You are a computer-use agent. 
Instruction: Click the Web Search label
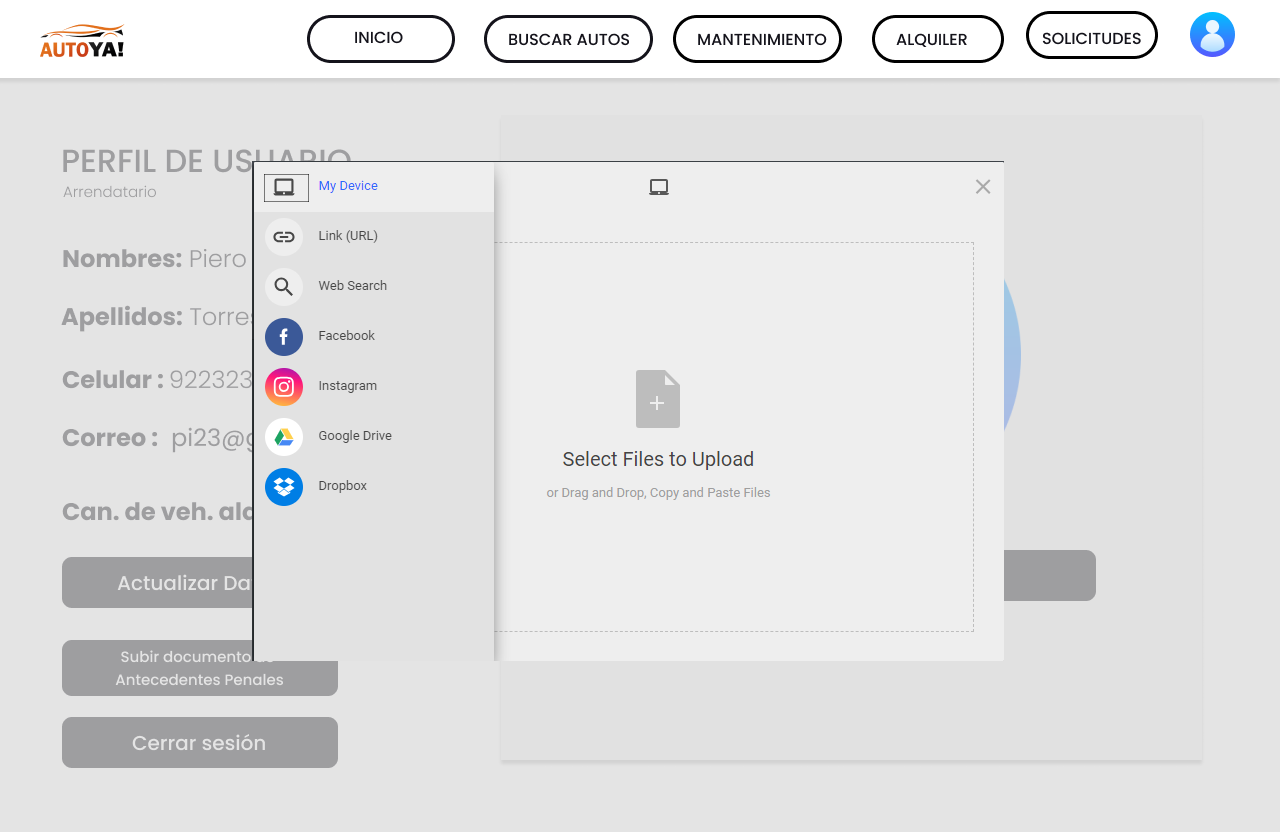point(353,286)
